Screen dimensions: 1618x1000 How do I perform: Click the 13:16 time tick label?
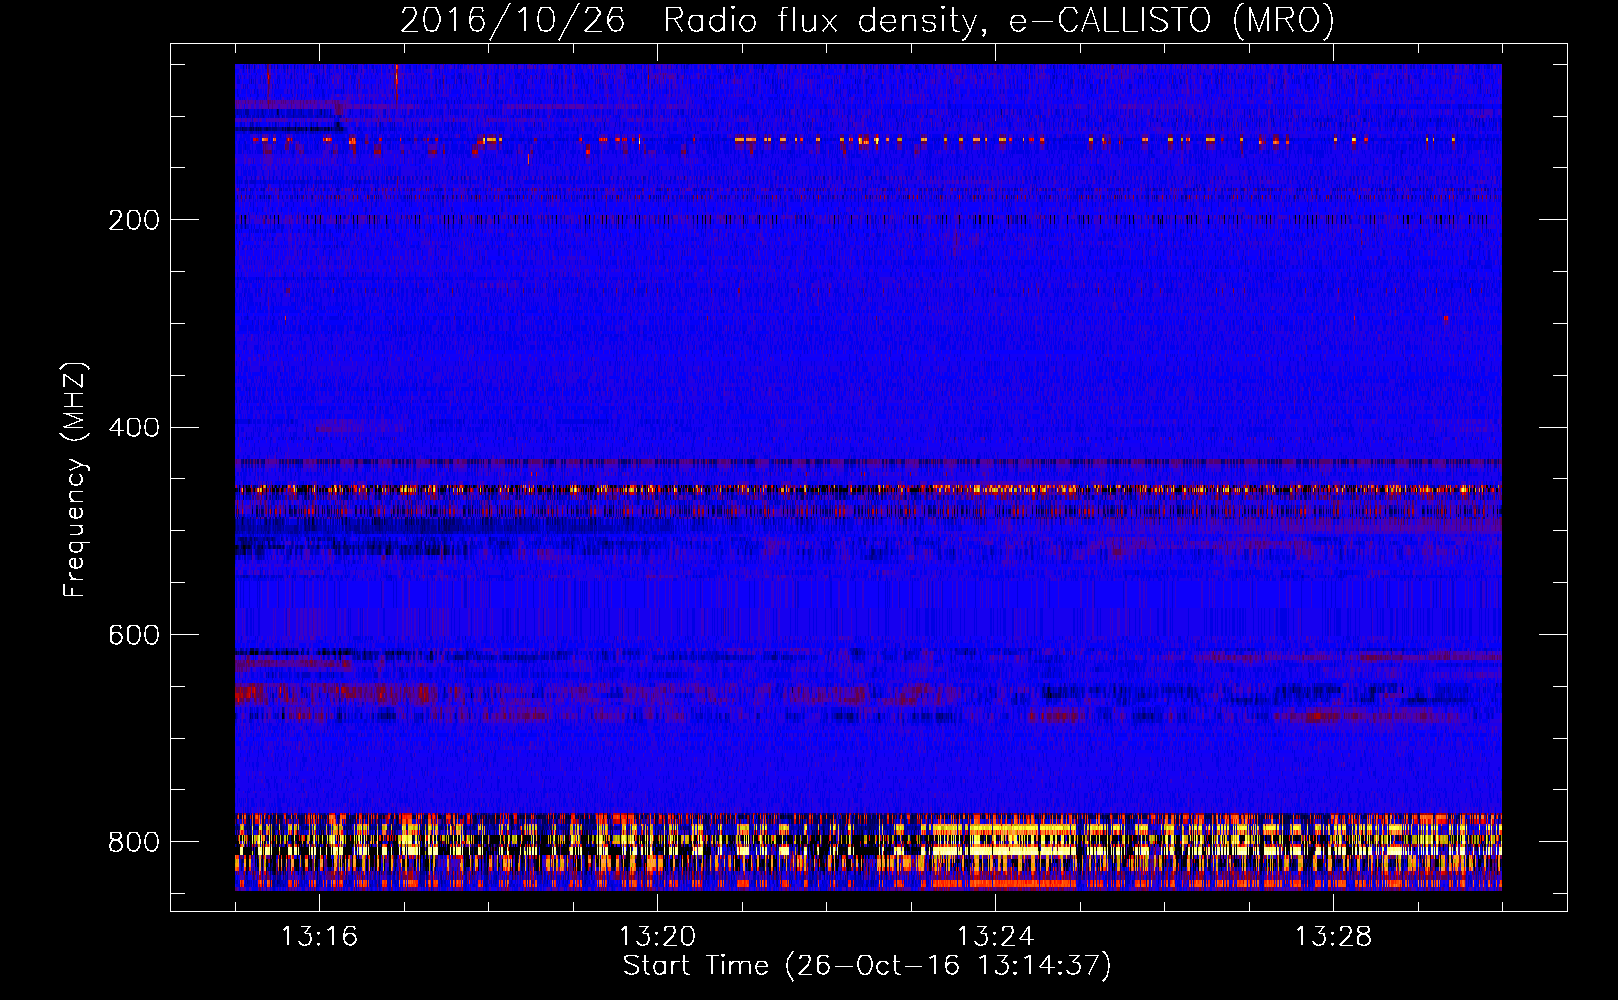pyautogui.click(x=319, y=937)
